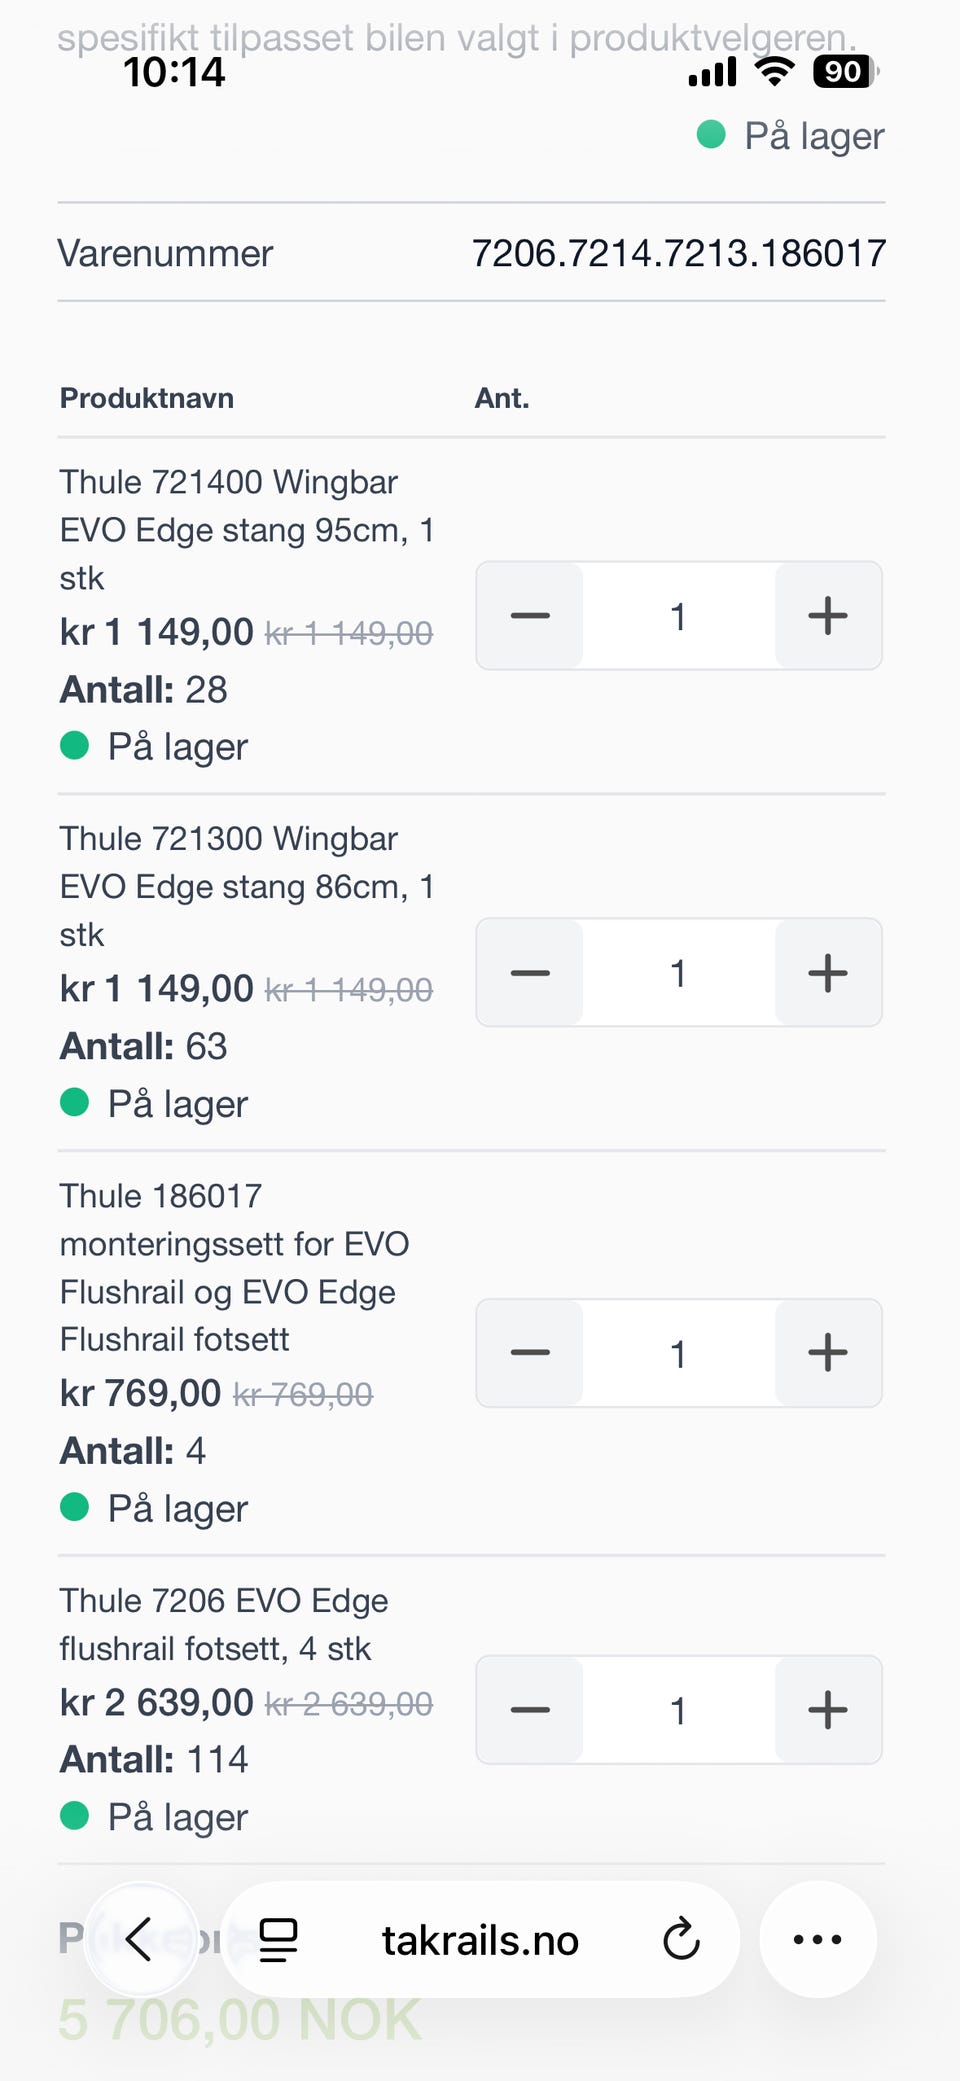Increase quantity of Thule 7206 fotsett
This screenshot has width=960, height=2081.
tap(828, 1710)
